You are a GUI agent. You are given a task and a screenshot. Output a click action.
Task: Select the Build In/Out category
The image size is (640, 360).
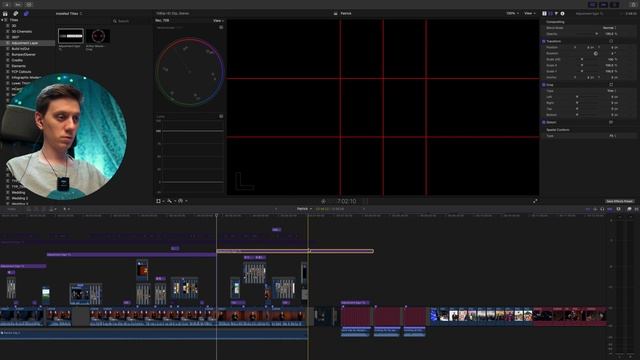[x=20, y=49]
